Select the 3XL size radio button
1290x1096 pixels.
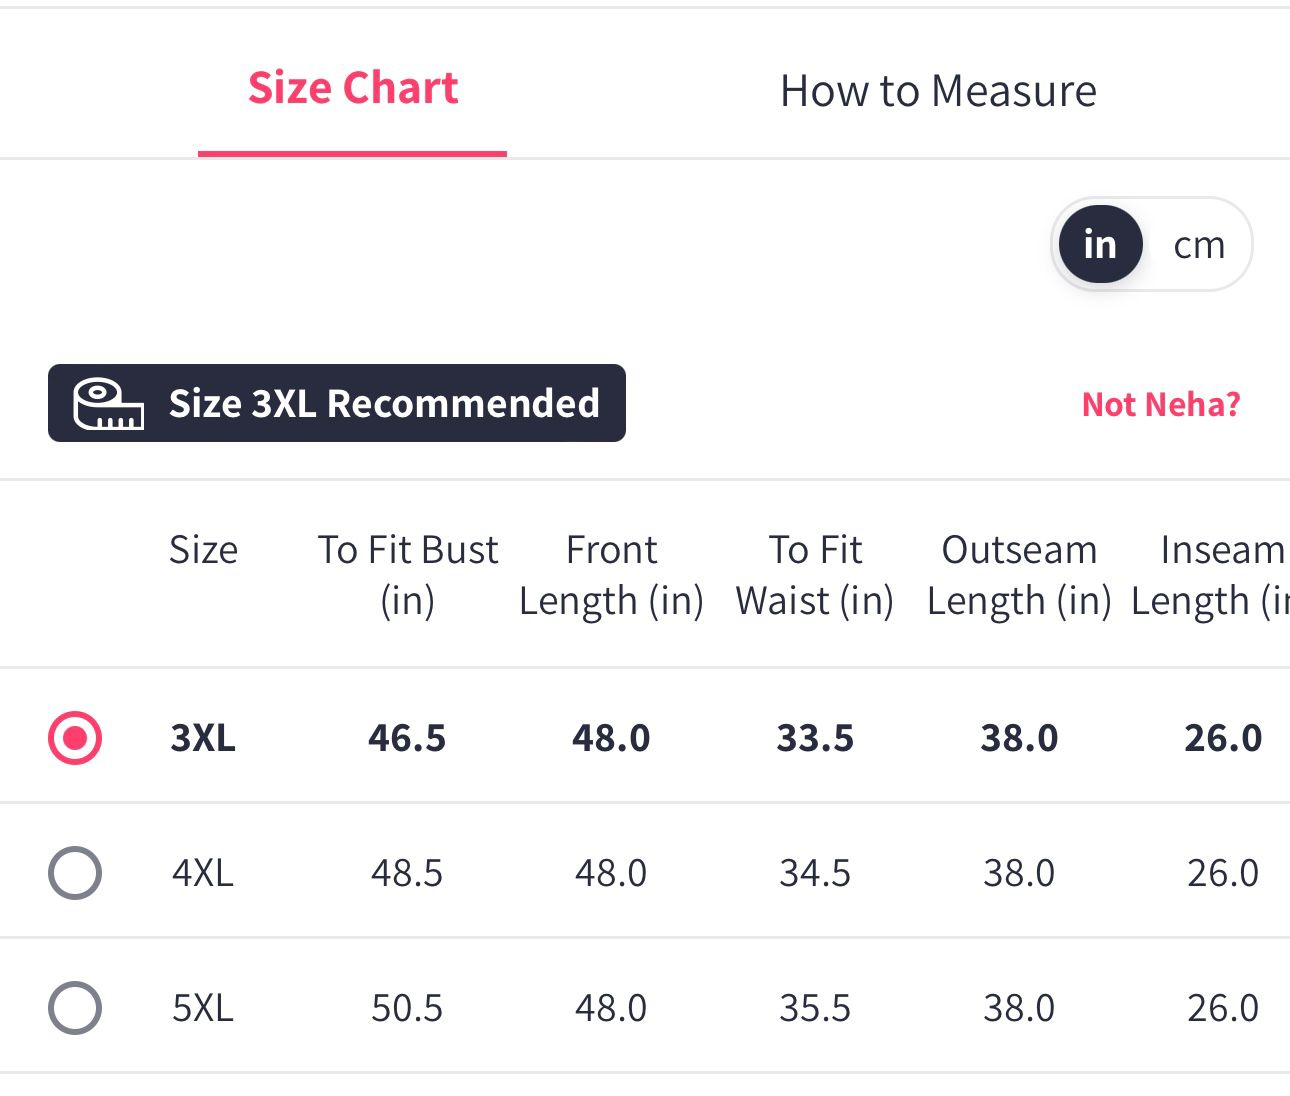pos(75,738)
